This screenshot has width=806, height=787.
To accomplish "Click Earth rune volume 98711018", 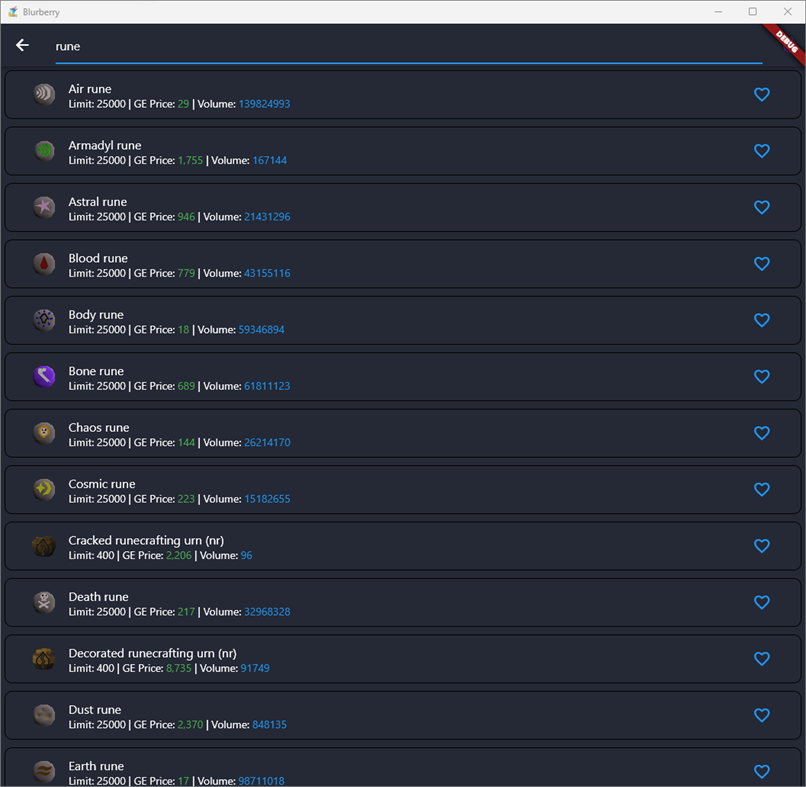I will coord(261,781).
